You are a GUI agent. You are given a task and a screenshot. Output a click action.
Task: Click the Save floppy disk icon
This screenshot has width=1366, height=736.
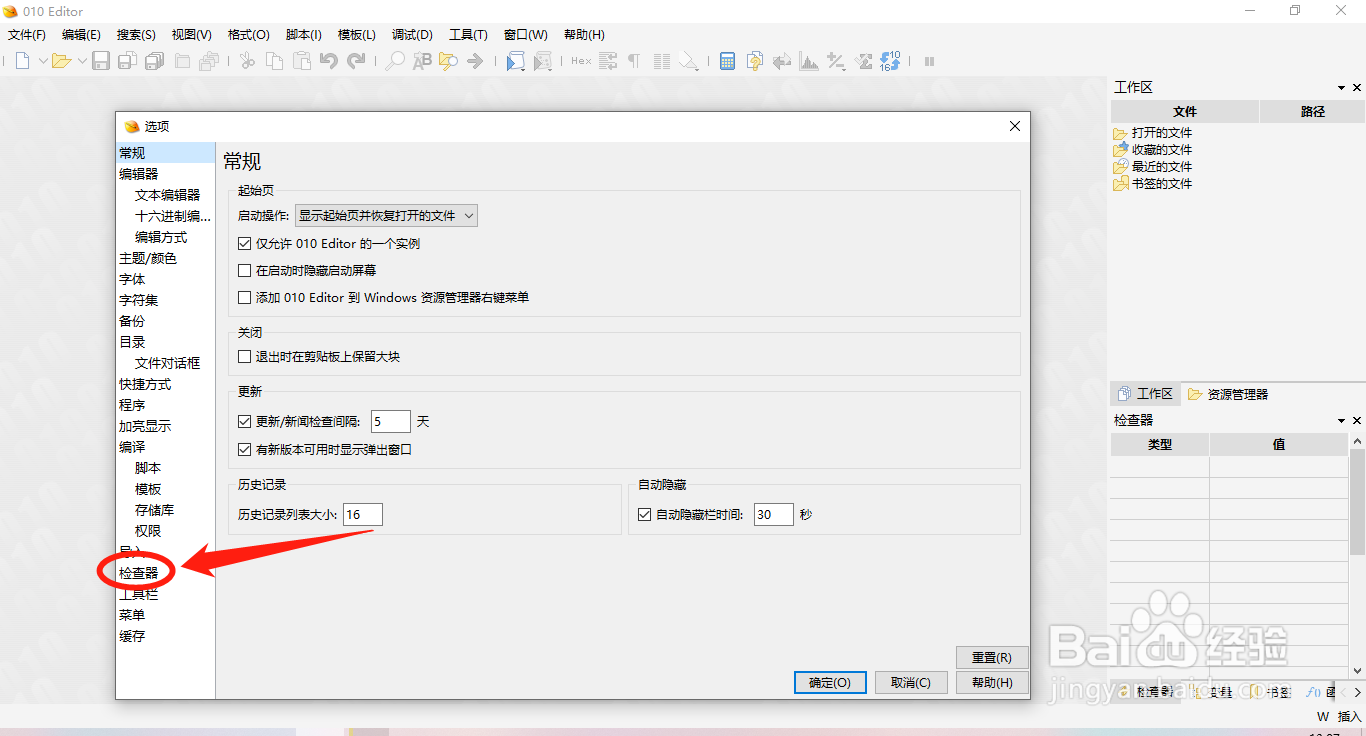[x=101, y=61]
